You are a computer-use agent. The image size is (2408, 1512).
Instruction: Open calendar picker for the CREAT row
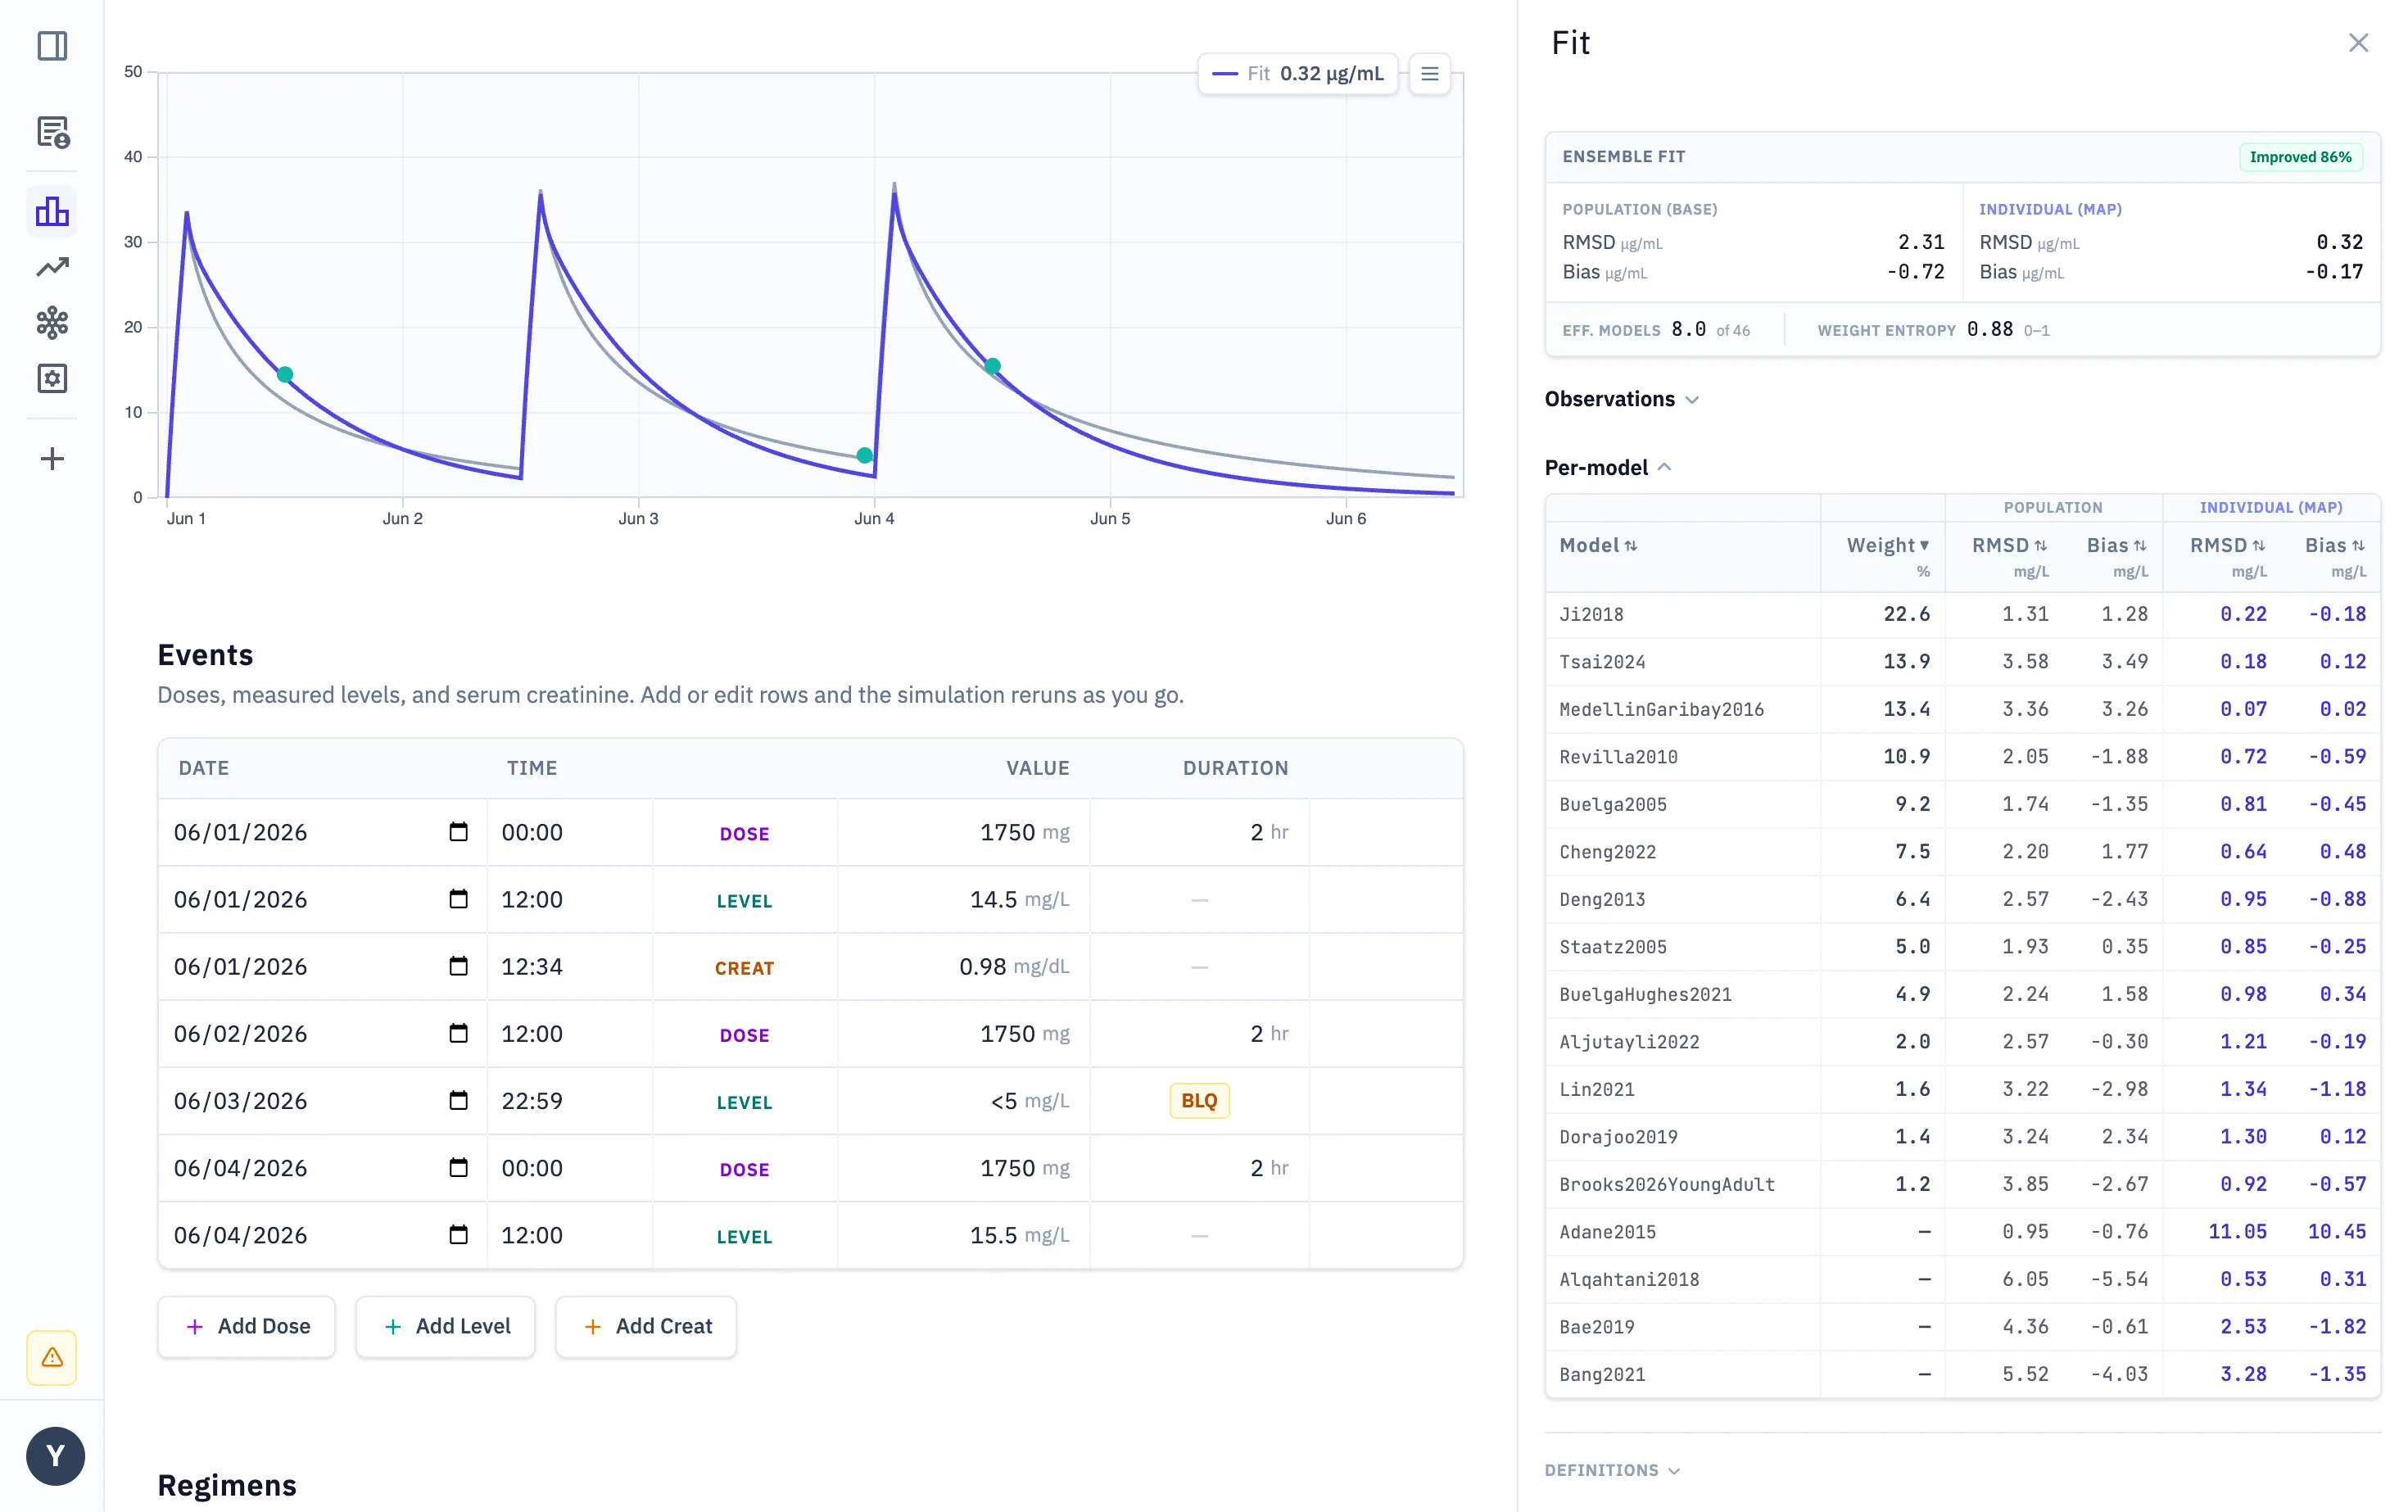click(x=458, y=966)
